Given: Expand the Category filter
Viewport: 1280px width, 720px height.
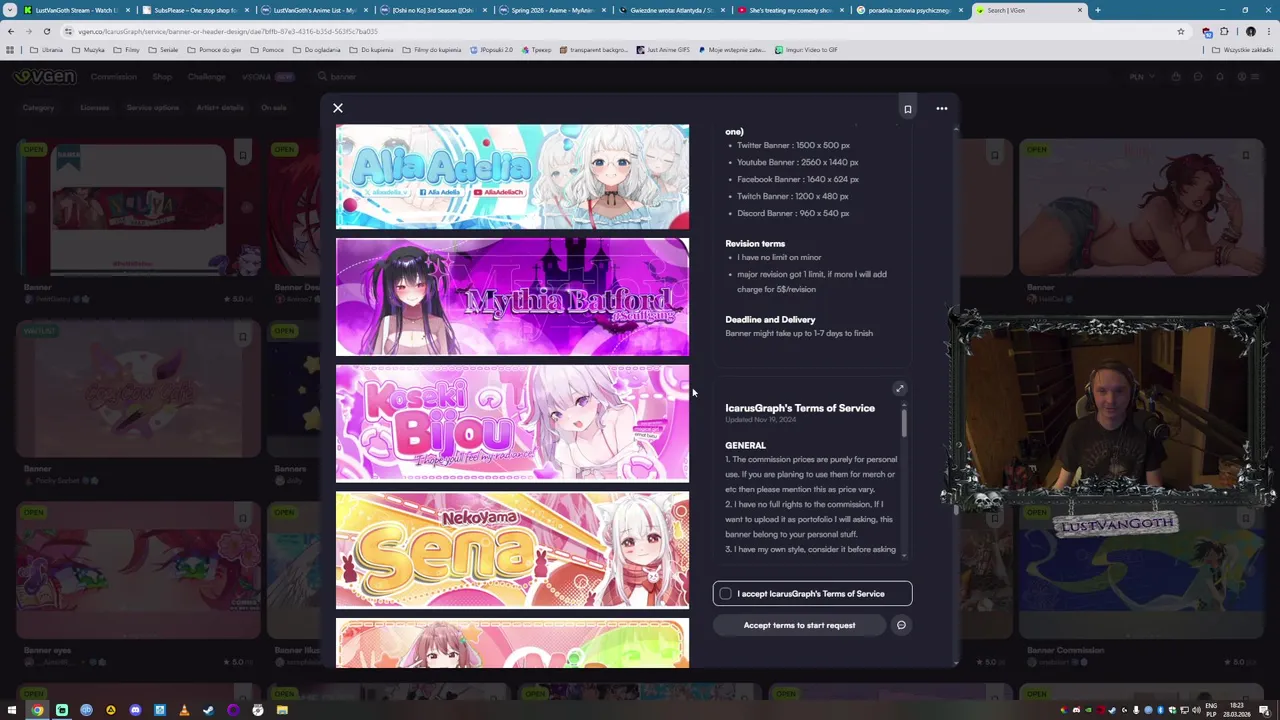Looking at the screenshot, I should [38, 108].
